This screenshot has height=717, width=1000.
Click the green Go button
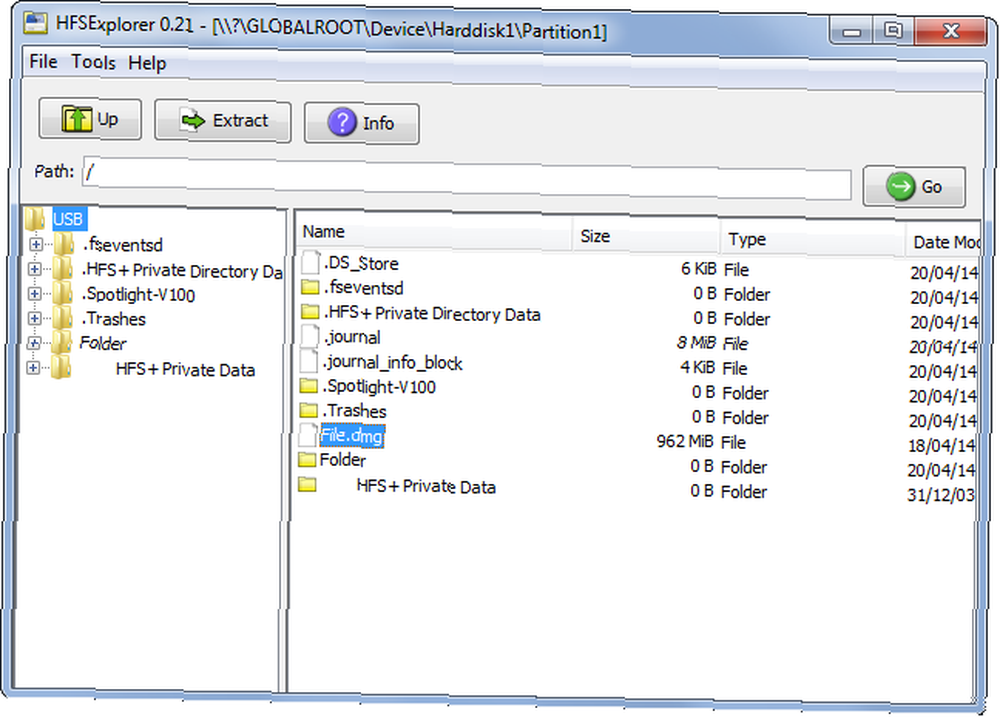coord(914,186)
